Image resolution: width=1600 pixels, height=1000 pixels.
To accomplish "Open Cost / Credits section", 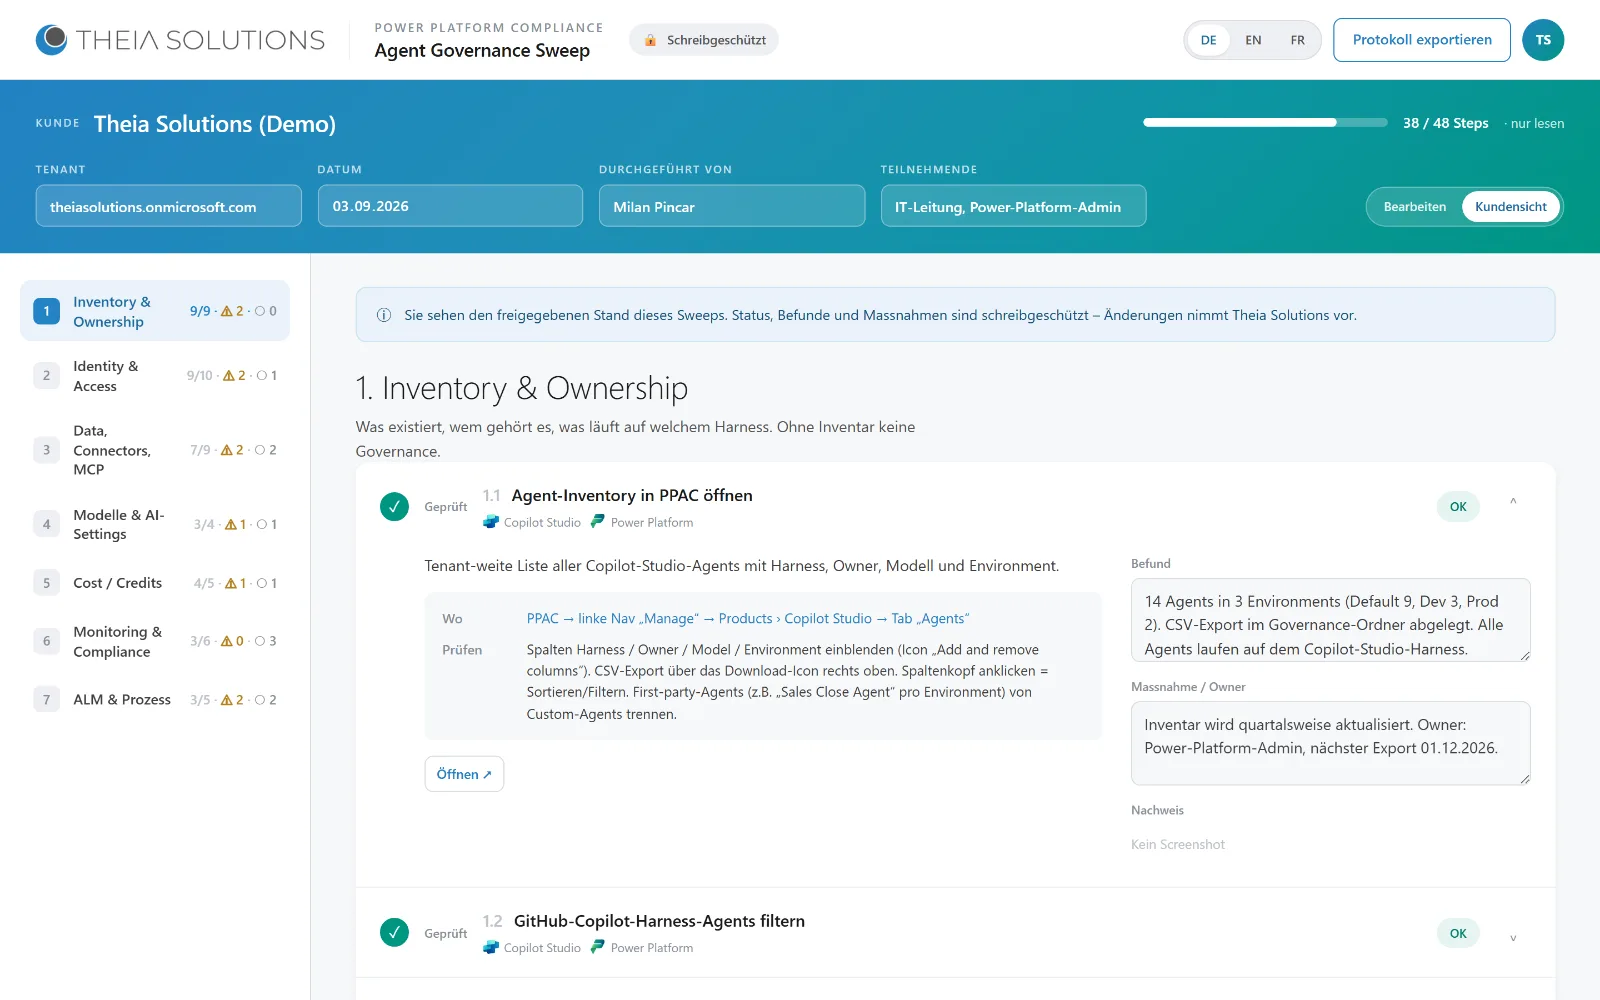I will pos(155,583).
